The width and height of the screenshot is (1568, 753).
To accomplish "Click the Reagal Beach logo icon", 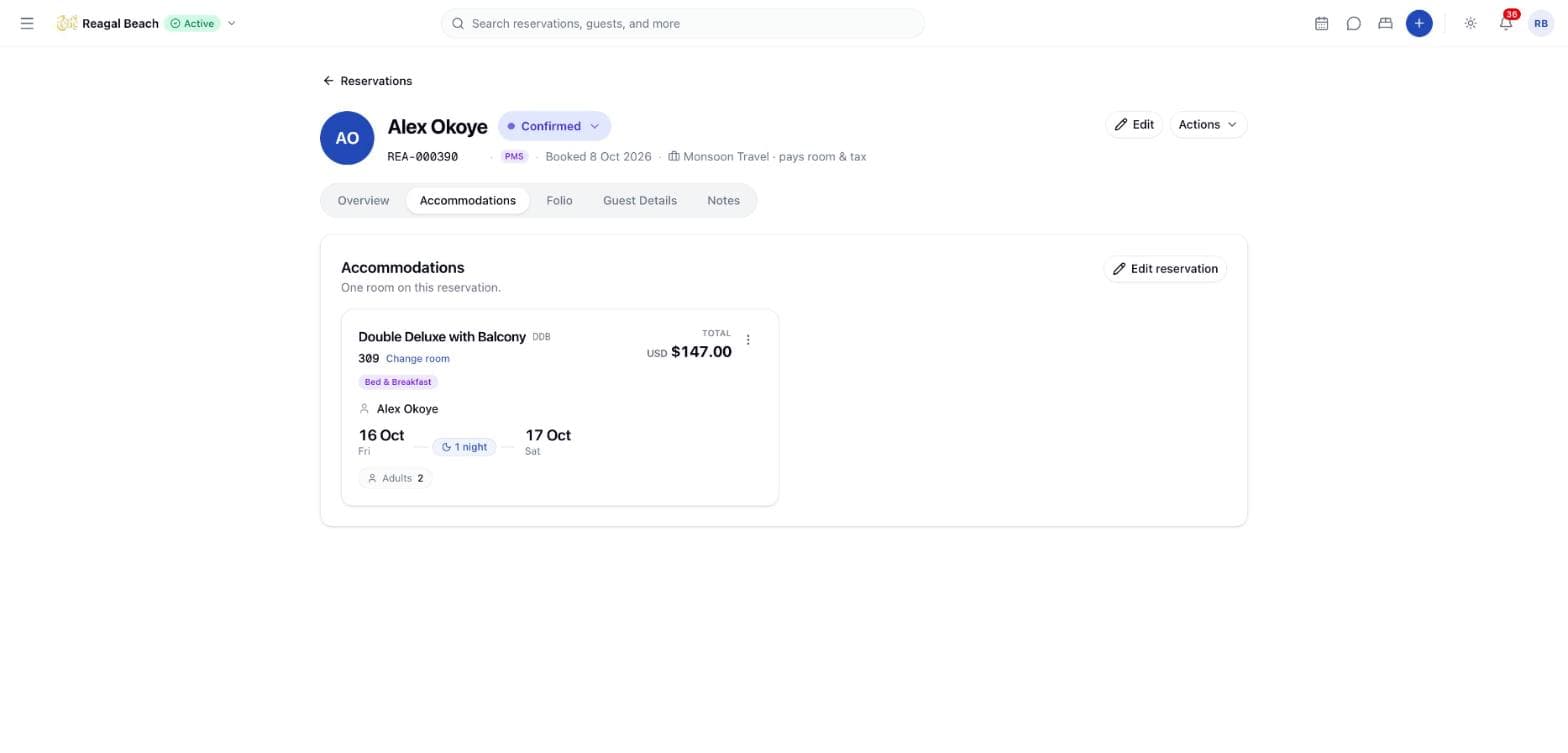I will tap(67, 23).
